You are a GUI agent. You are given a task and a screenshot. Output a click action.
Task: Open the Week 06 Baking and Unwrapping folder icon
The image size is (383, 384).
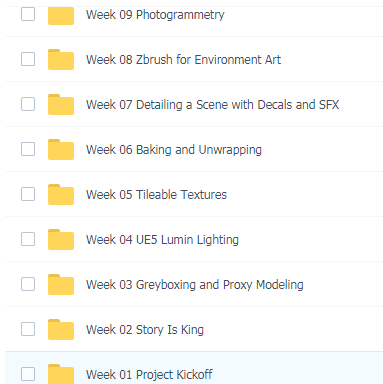click(61, 150)
